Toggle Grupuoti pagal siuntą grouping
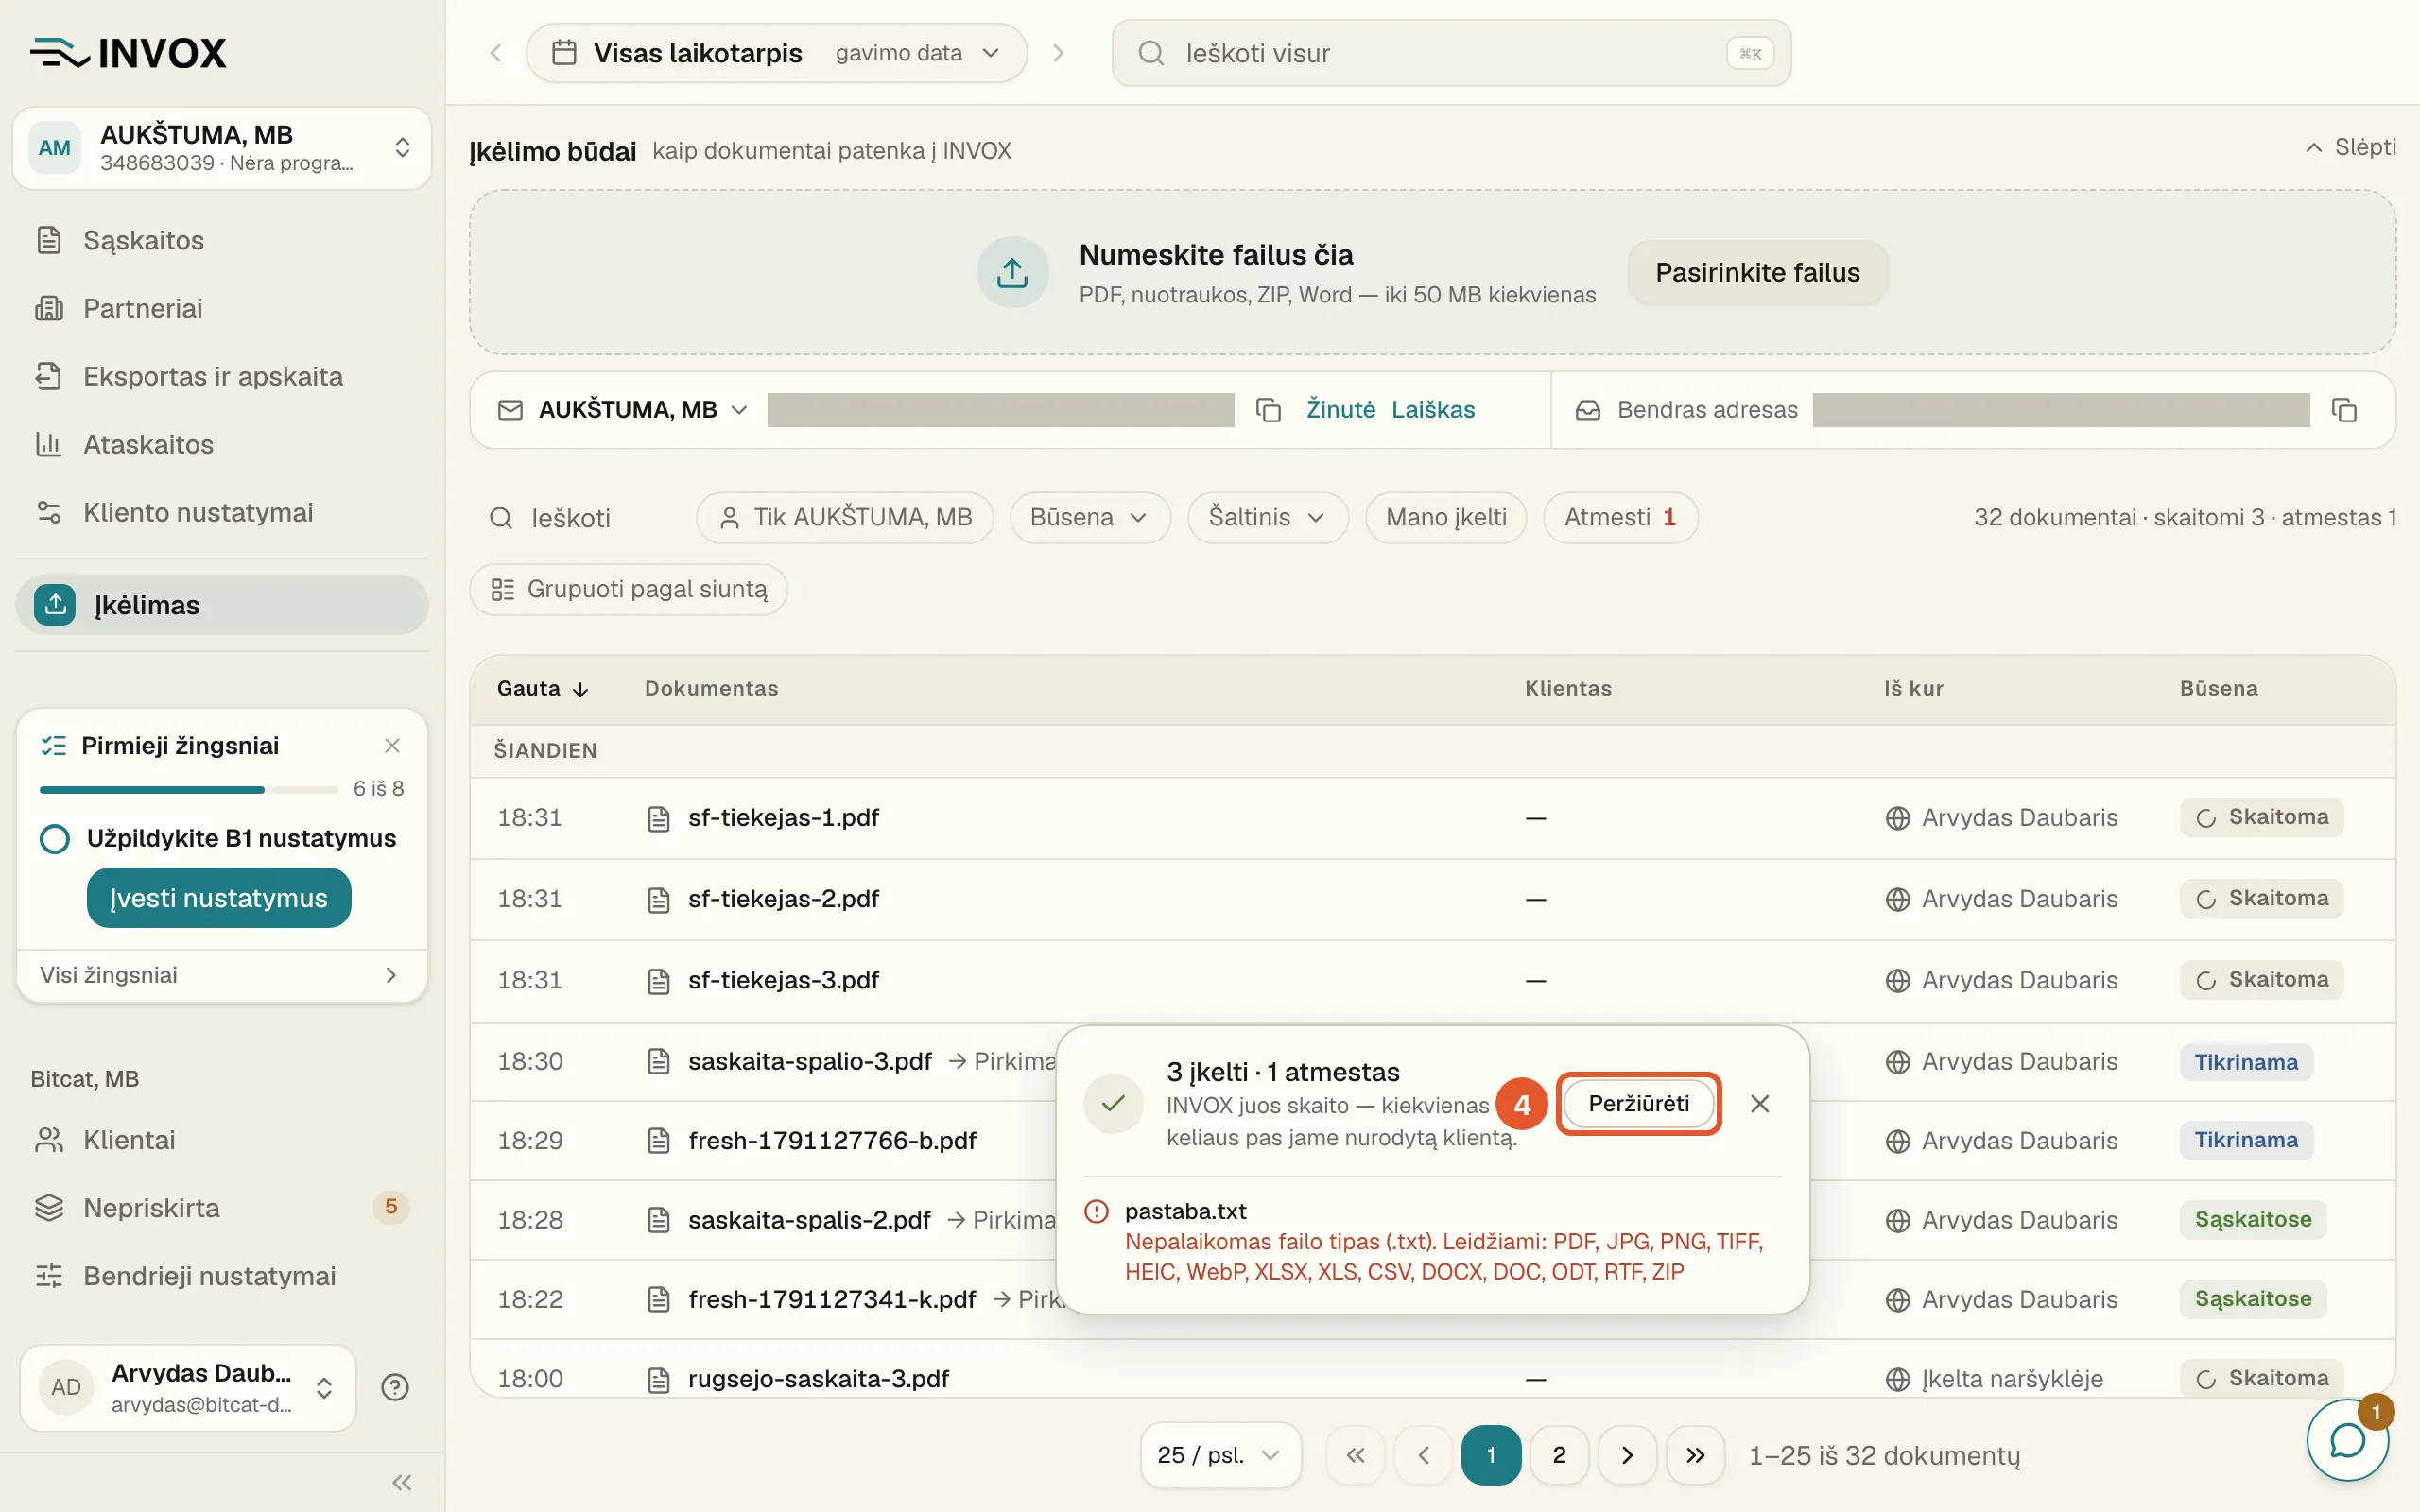This screenshot has width=2420, height=1512. pos(629,589)
